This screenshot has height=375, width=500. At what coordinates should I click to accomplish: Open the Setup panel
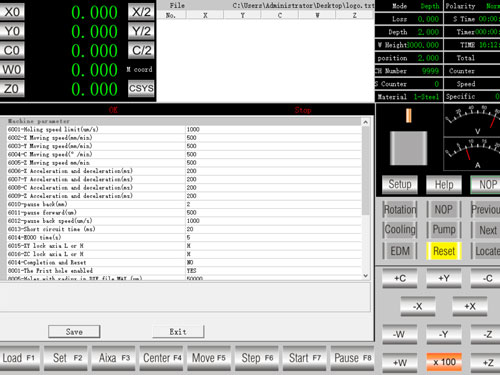[x=400, y=184]
